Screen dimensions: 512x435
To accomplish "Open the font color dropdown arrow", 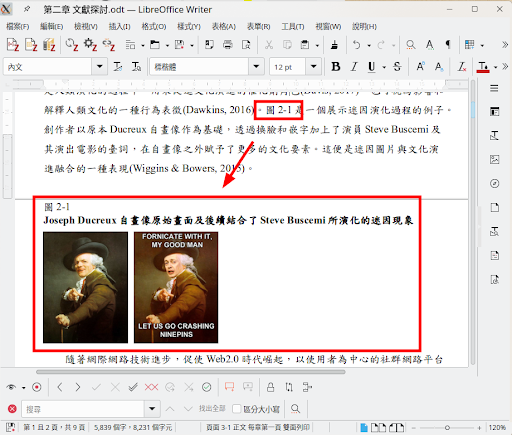I will pyautogui.click(x=496, y=67).
